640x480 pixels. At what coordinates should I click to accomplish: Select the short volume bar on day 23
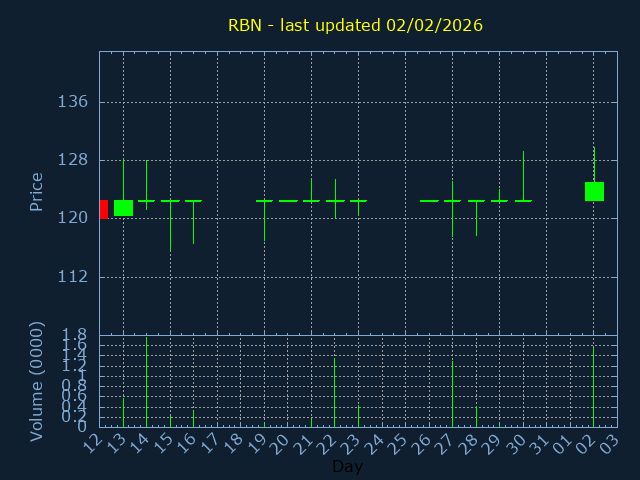click(358, 415)
